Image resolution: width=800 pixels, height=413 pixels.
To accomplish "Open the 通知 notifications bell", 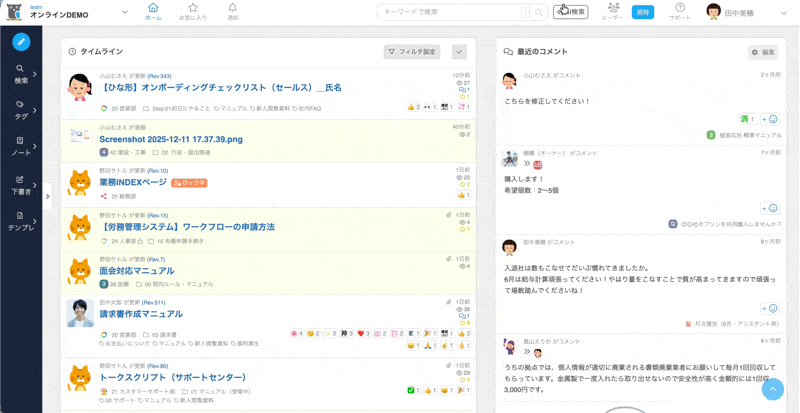I will pyautogui.click(x=233, y=12).
